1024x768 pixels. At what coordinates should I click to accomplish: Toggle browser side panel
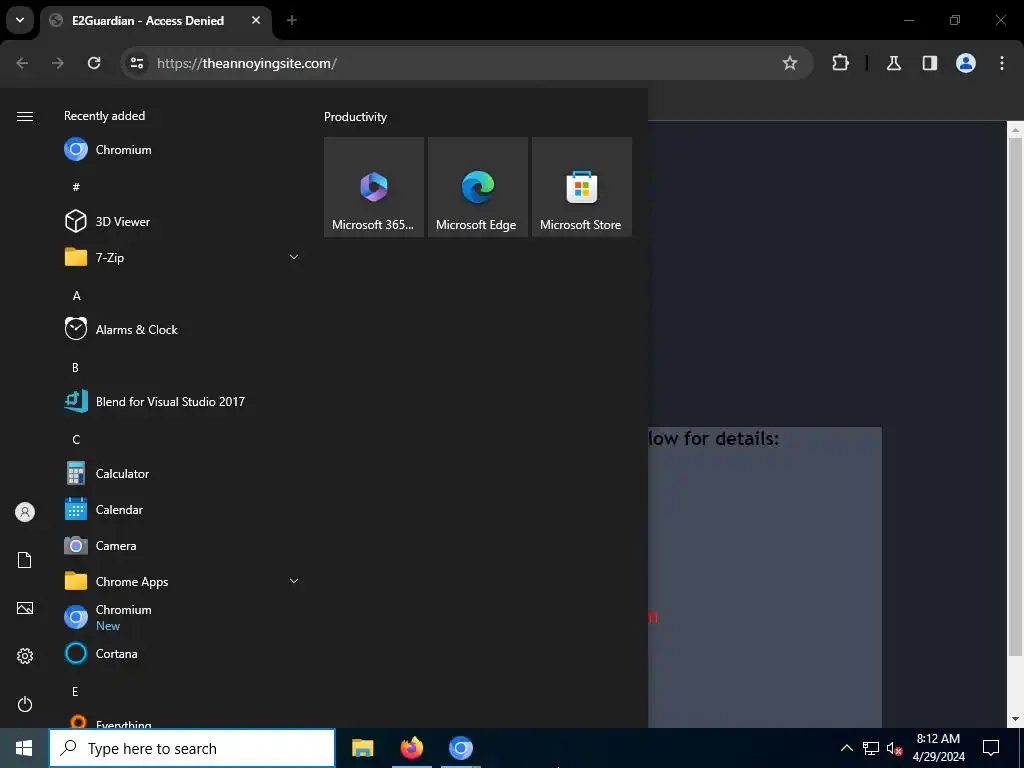click(x=929, y=63)
